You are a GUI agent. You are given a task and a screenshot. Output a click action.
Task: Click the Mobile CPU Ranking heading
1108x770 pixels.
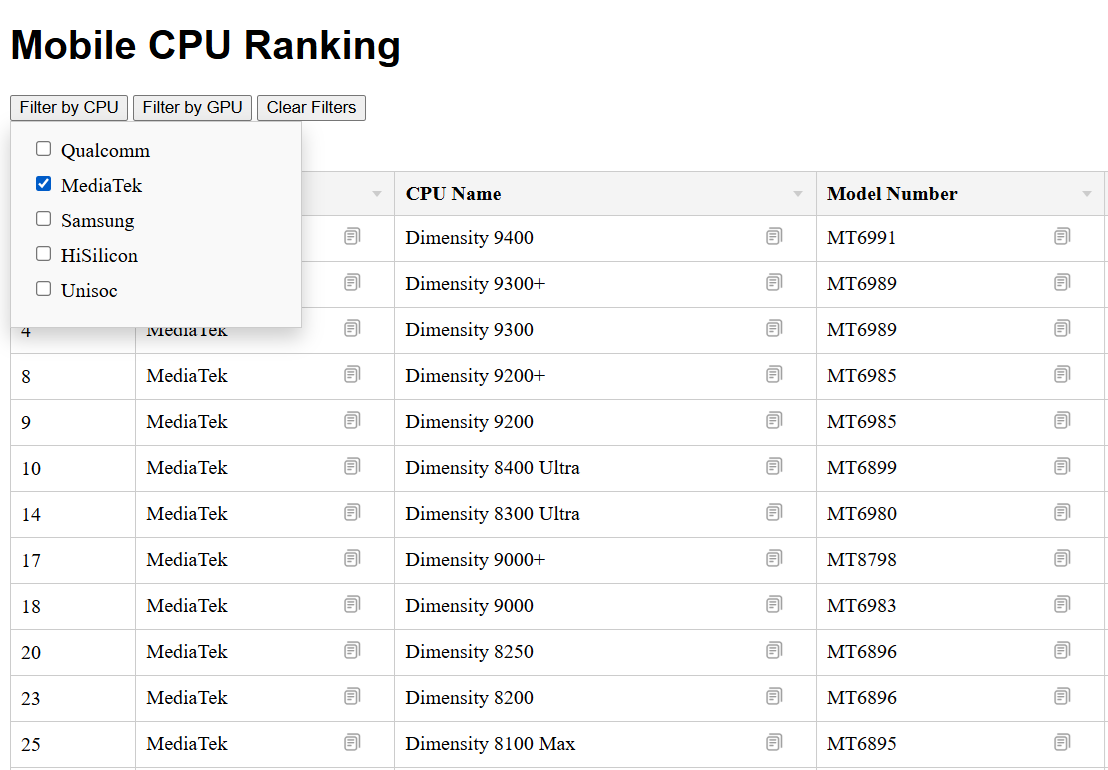pyautogui.click(x=206, y=45)
